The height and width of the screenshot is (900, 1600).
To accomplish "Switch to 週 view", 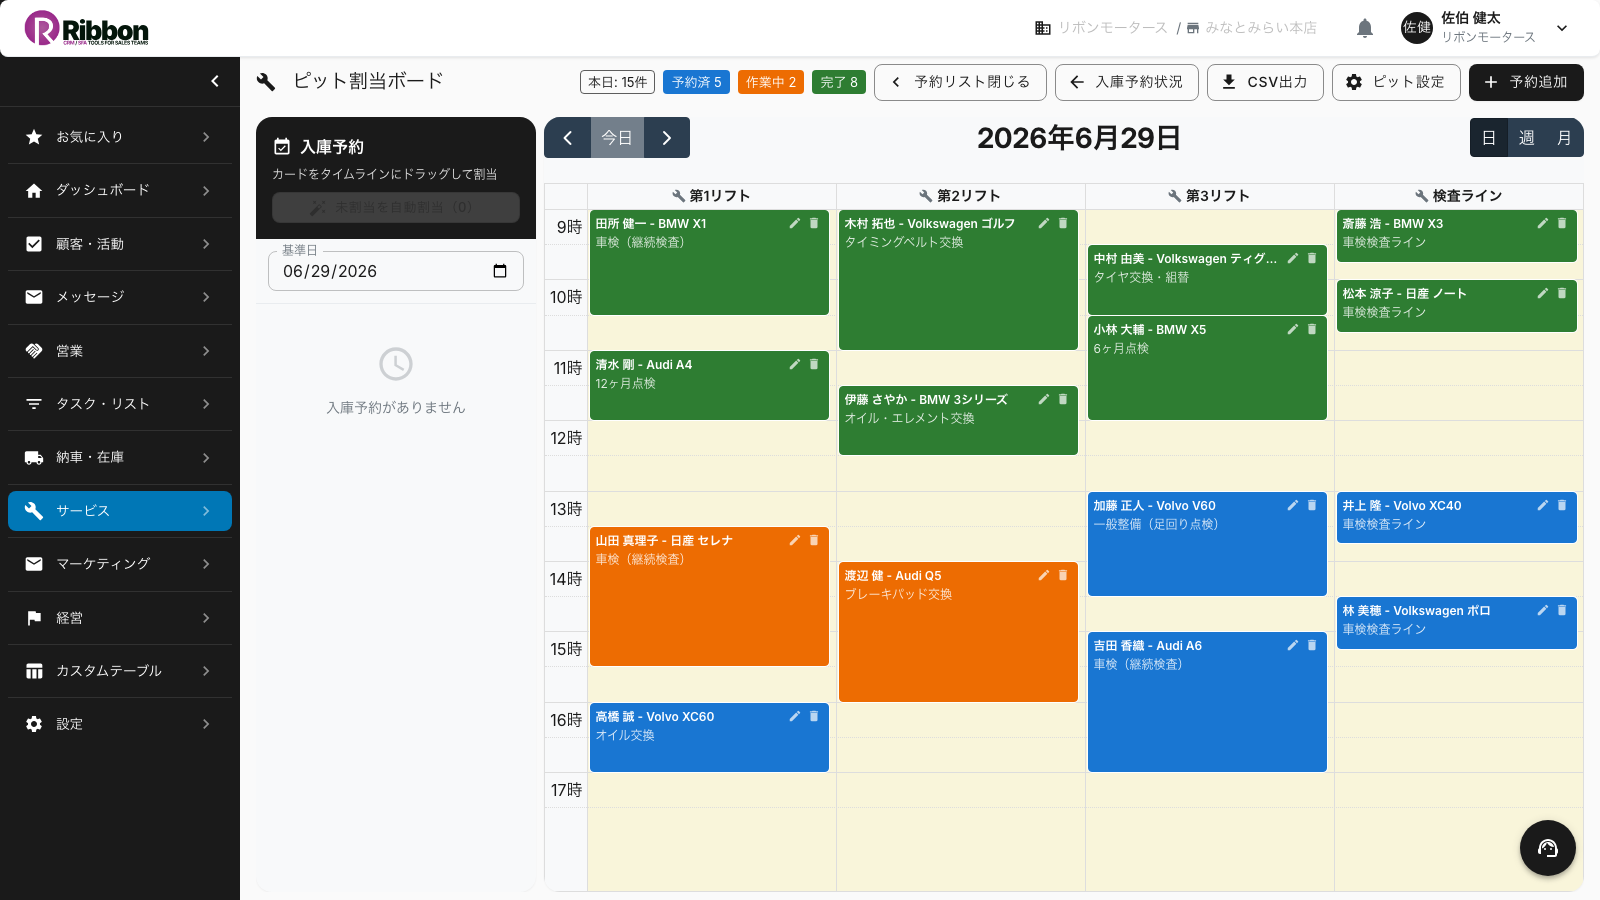I will [x=1527, y=138].
